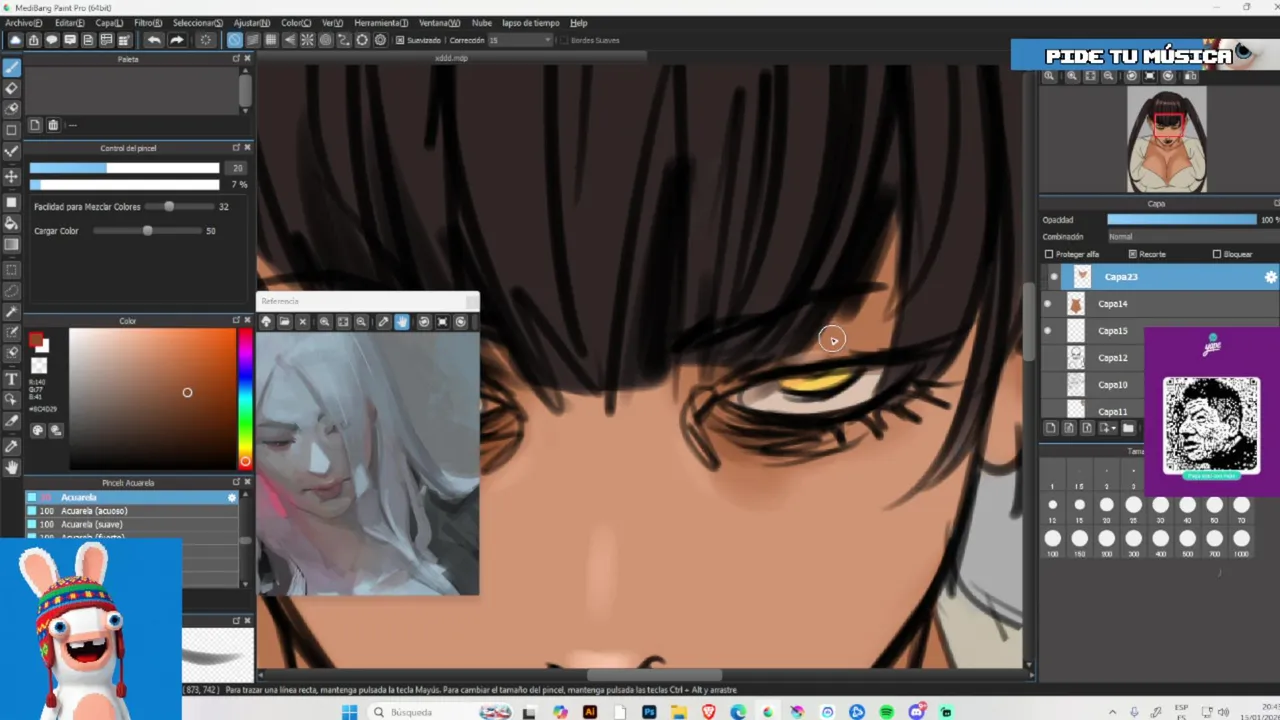The height and width of the screenshot is (720, 1280).
Task: Hide the Capa23 layer
Action: (x=1053, y=277)
